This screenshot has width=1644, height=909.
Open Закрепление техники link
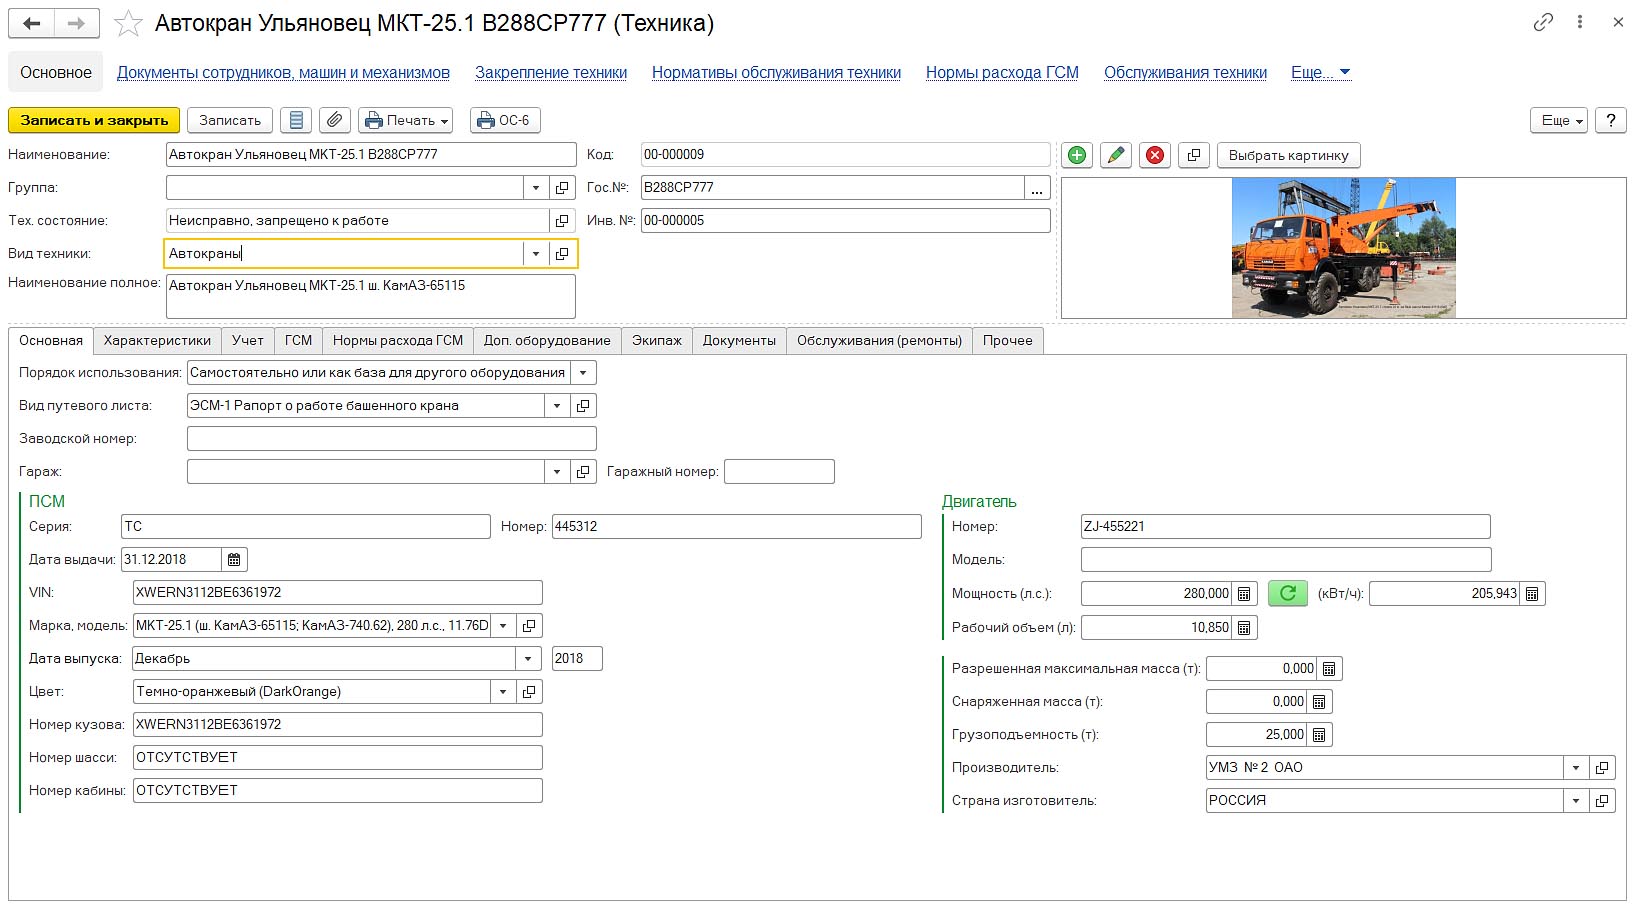551,73
